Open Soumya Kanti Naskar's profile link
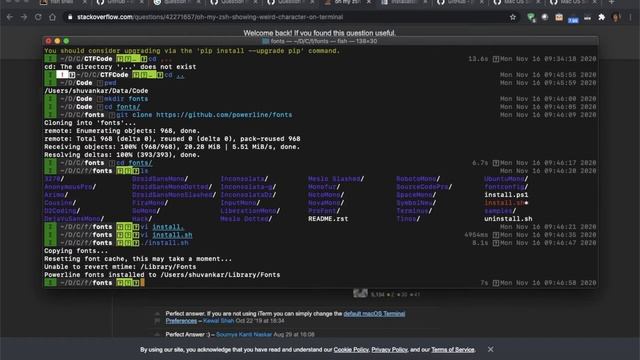This screenshot has height=360, width=640. 244,335
